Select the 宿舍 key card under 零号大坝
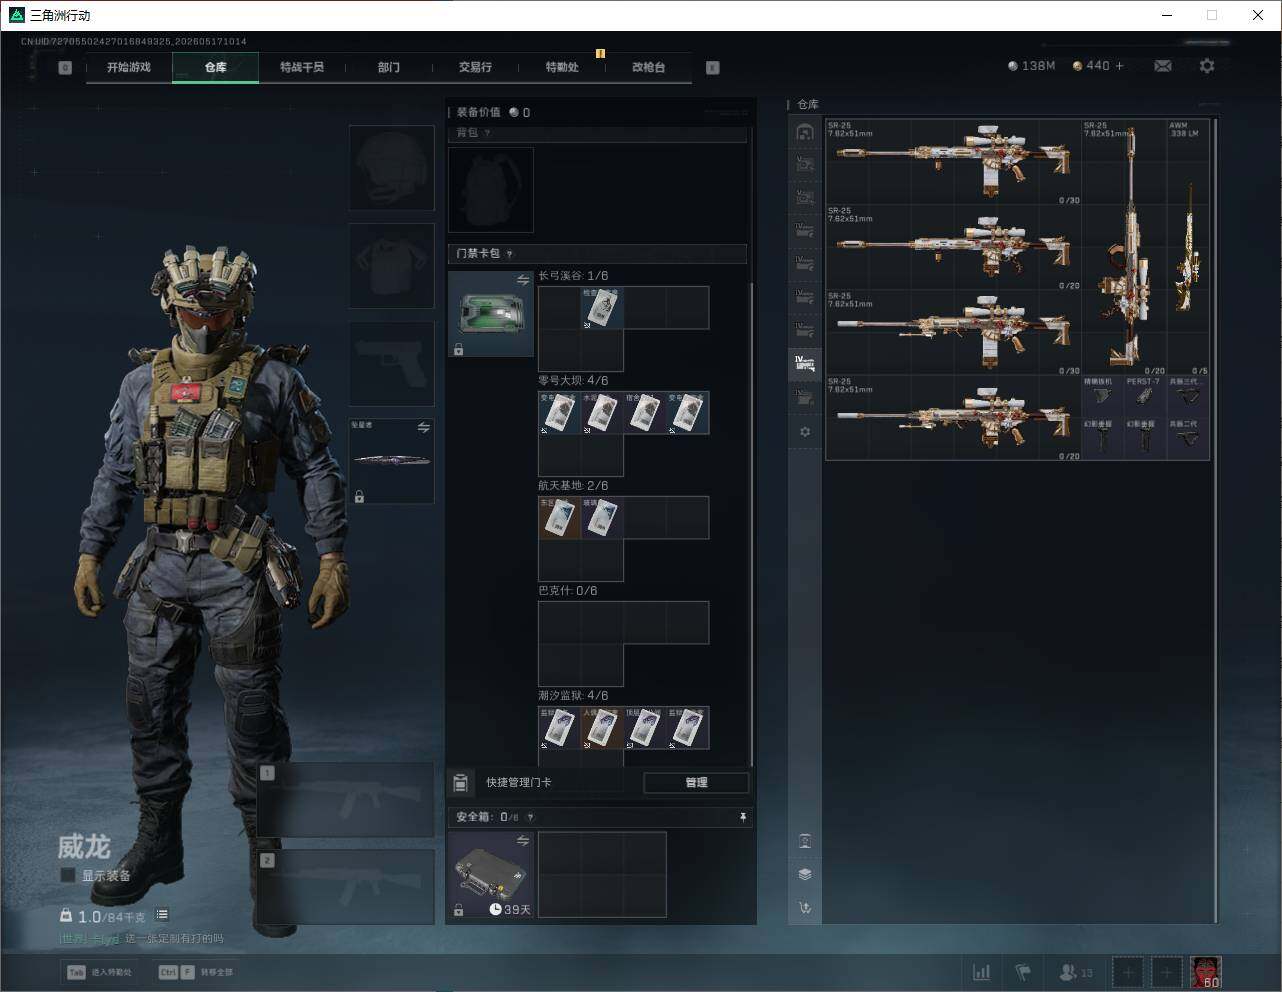The height and width of the screenshot is (992, 1282). pyautogui.click(x=645, y=413)
